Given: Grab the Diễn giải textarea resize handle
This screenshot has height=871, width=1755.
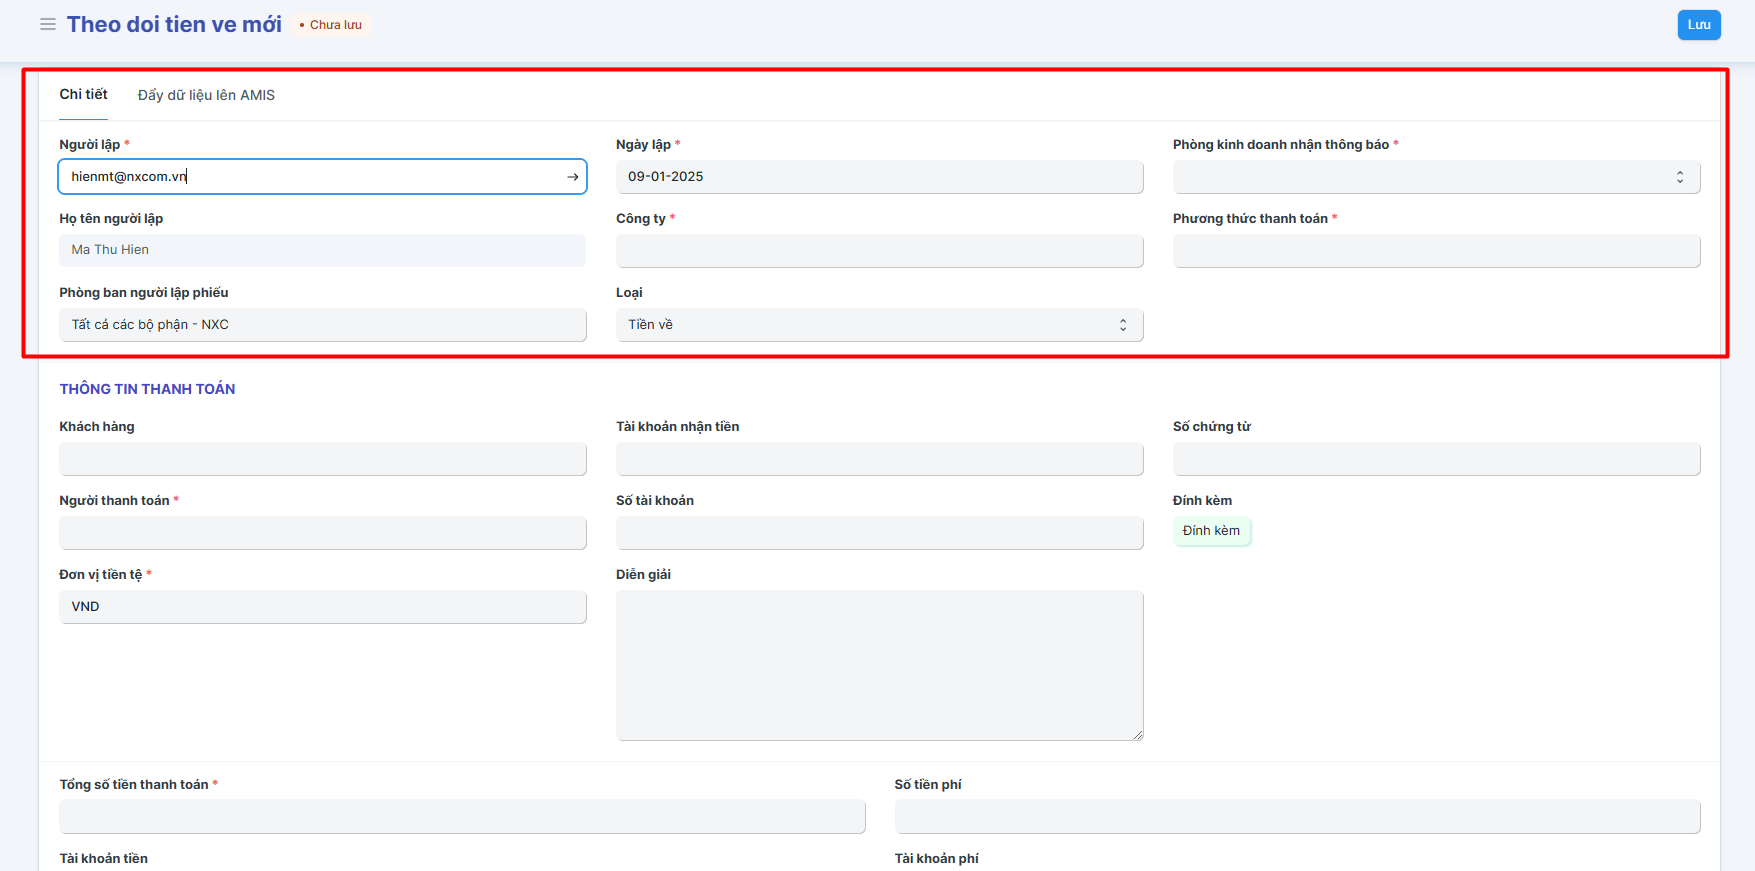Looking at the screenshot, I should 1138,735.
